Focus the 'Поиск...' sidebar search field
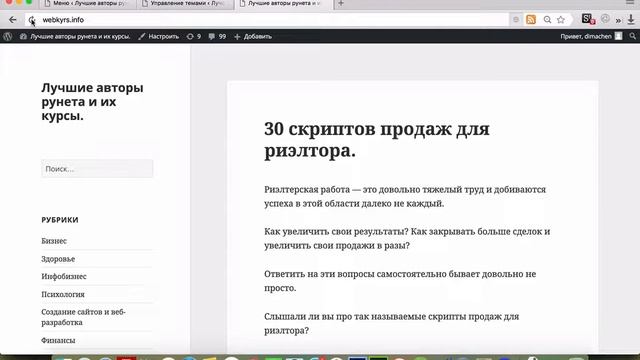The width and height of the screenshot is (640, 360). coord(97,169)
